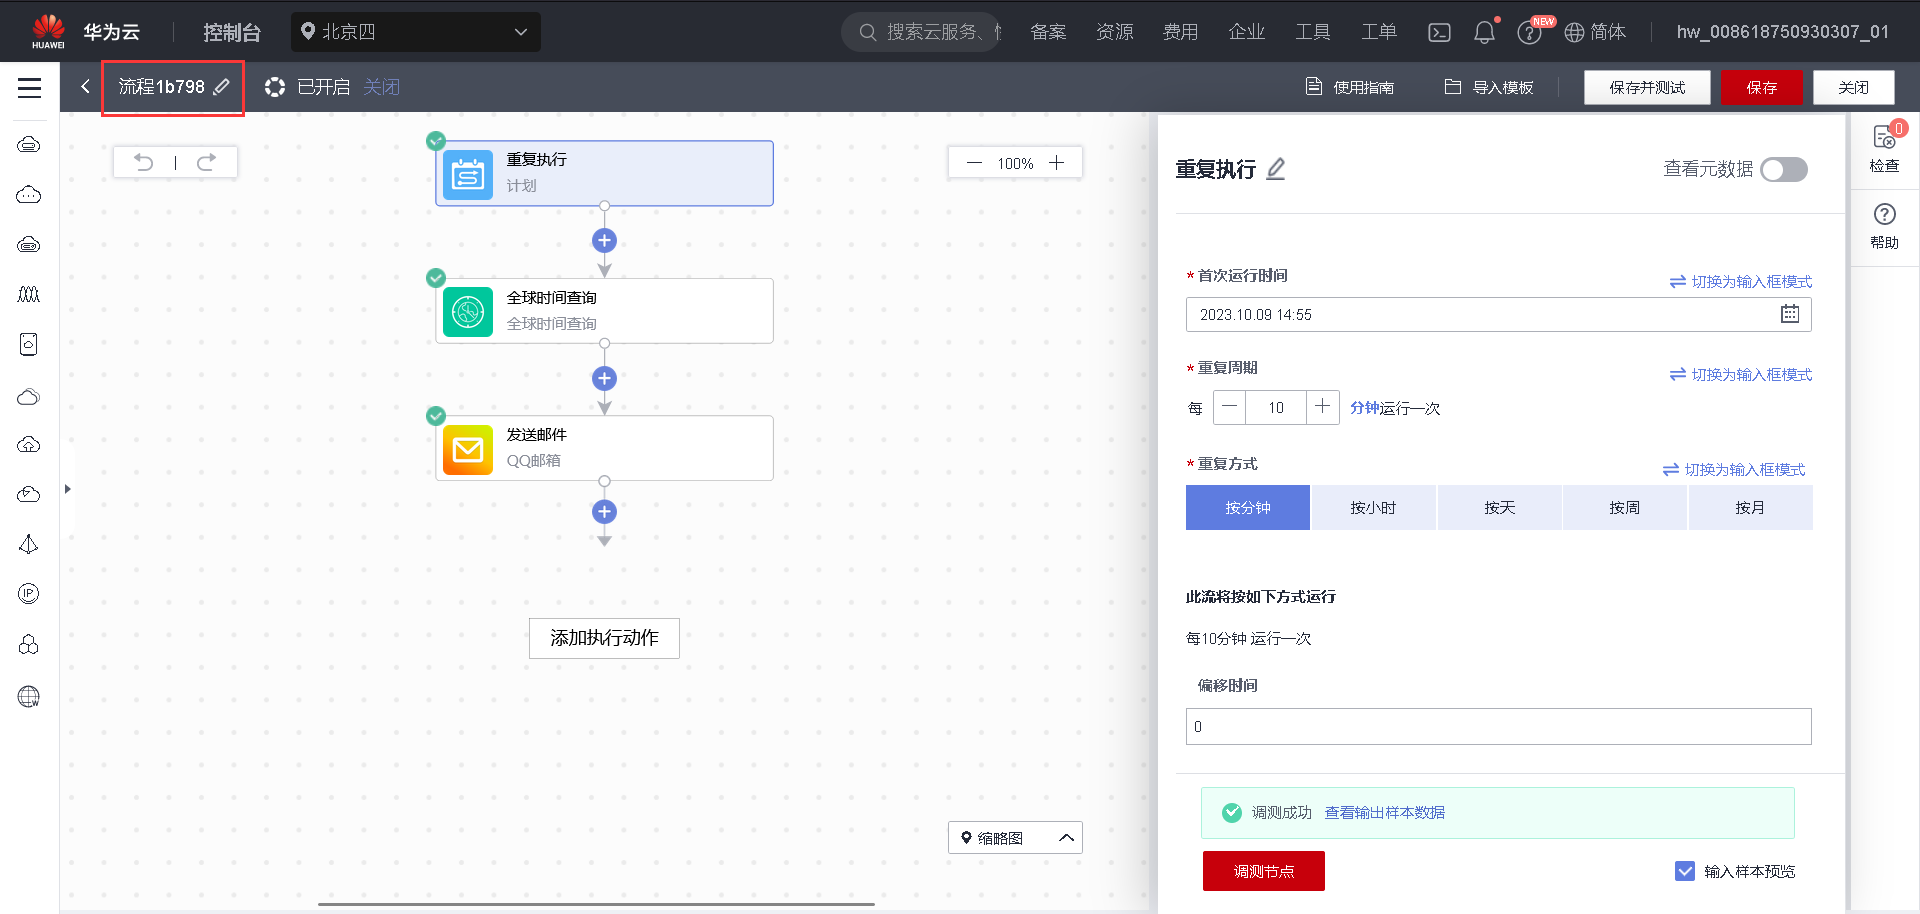Click the 查看输出样本数据 link
This screenshot has height=914, width=1920.
point(1384,812)
